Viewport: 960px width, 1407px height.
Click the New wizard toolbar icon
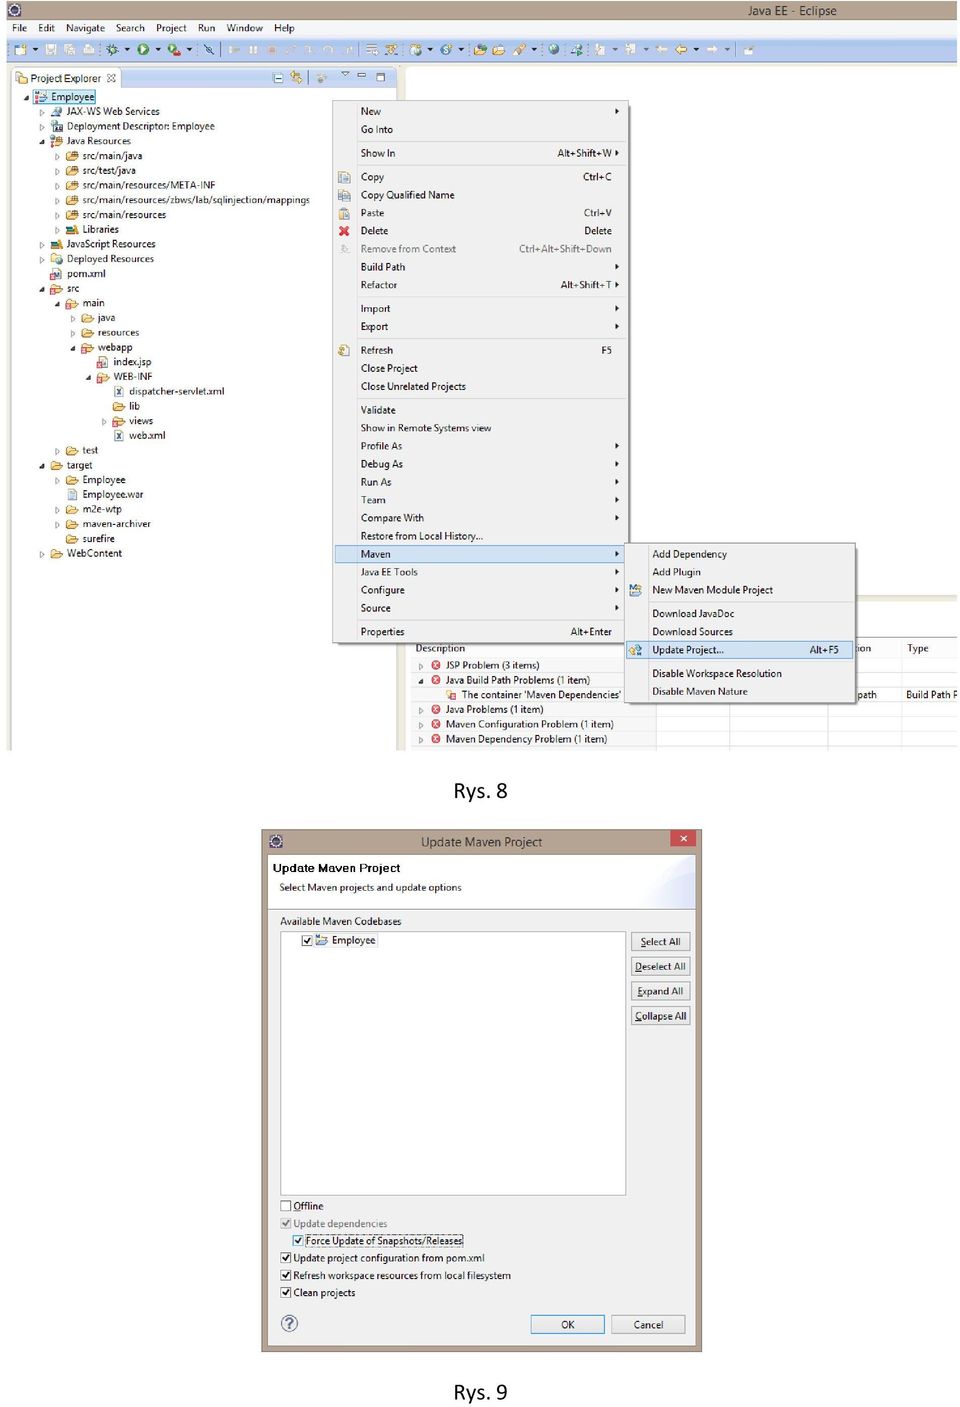coord(20,49)
